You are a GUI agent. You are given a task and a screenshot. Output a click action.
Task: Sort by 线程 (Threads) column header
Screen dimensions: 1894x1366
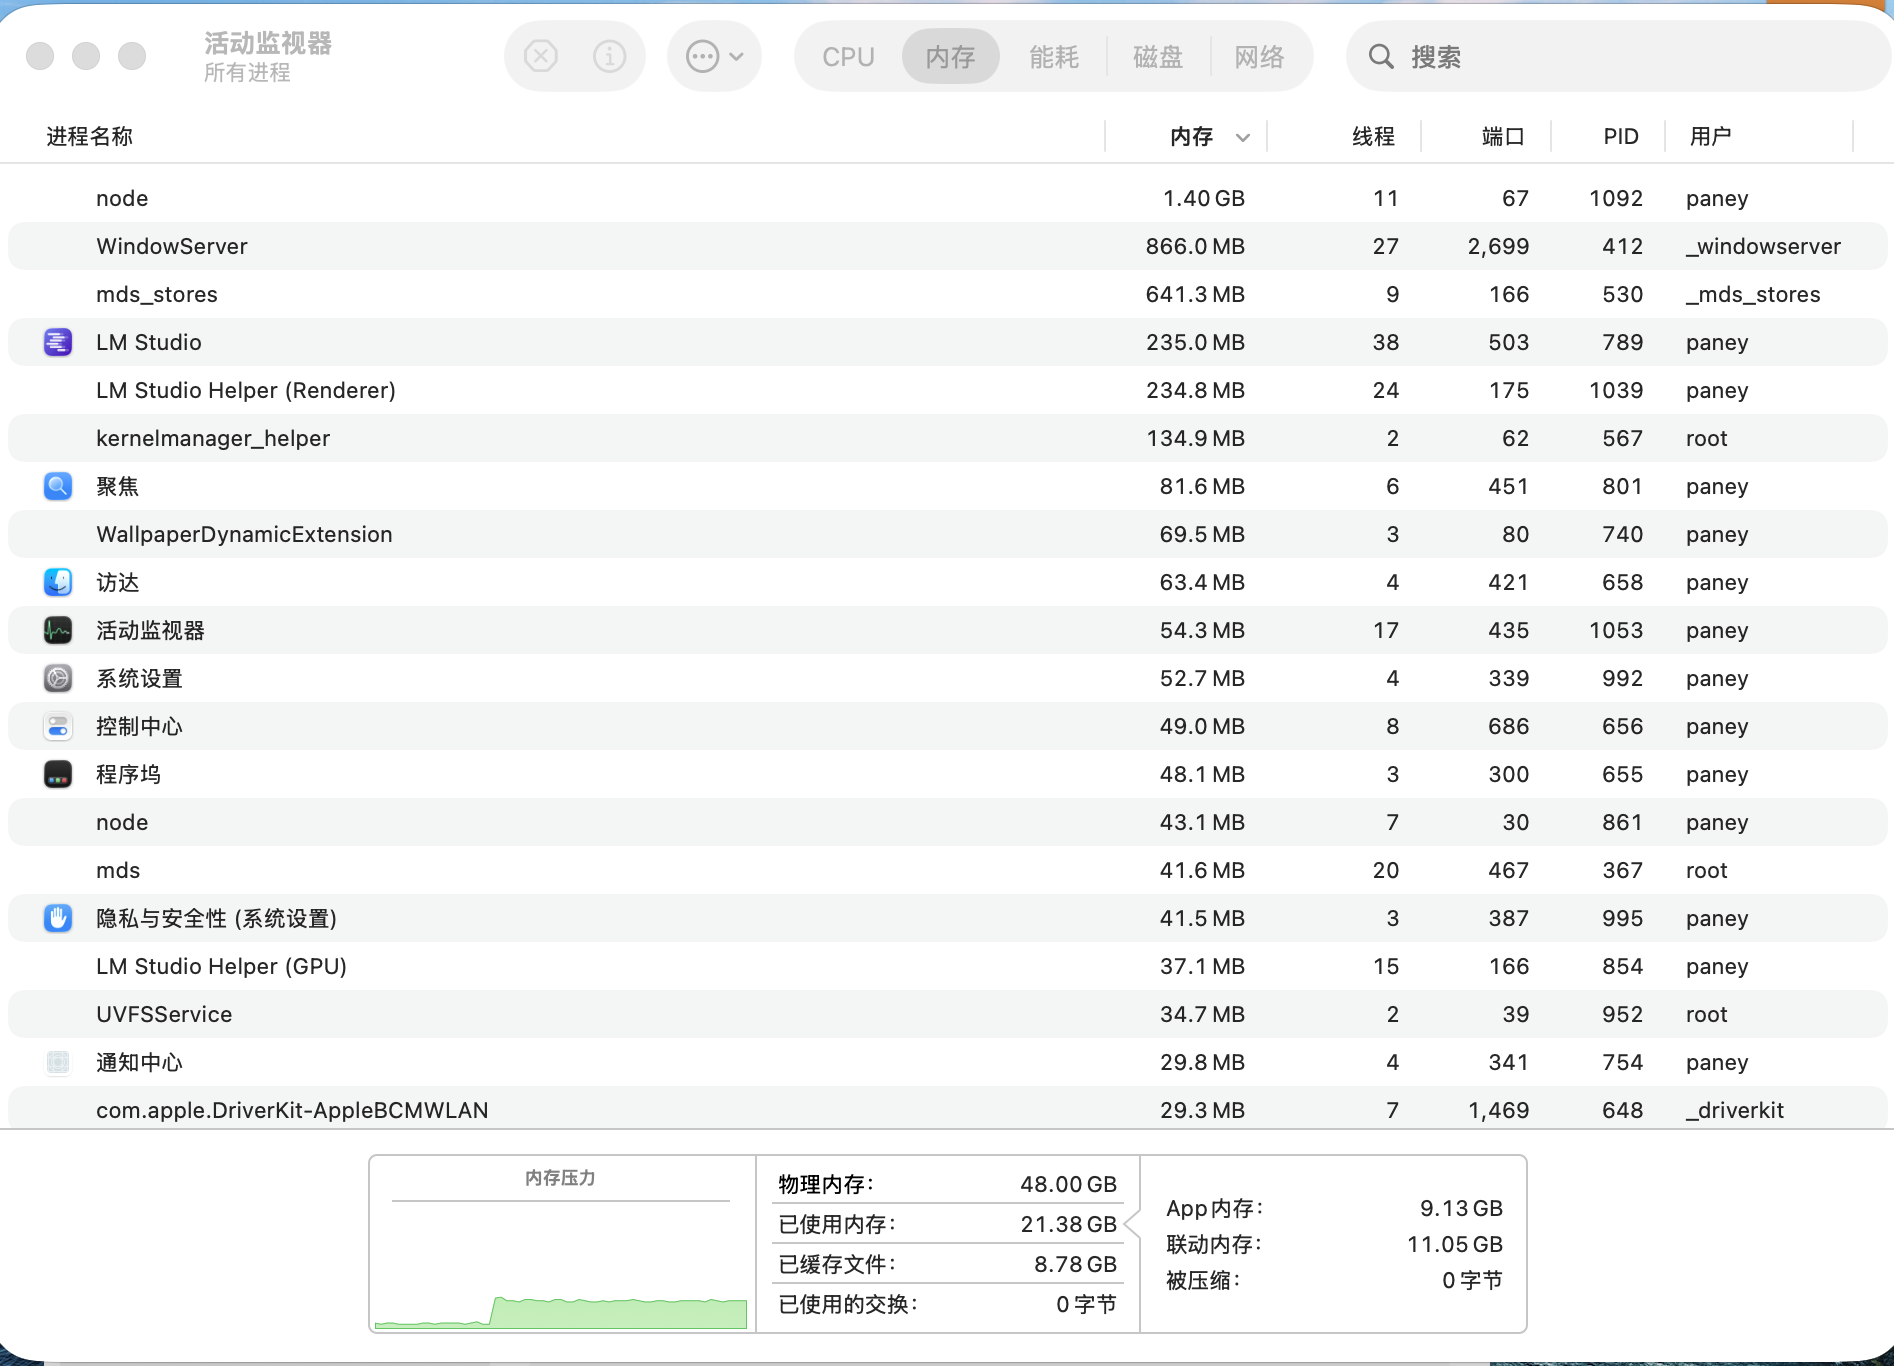tap(1373, 136)
